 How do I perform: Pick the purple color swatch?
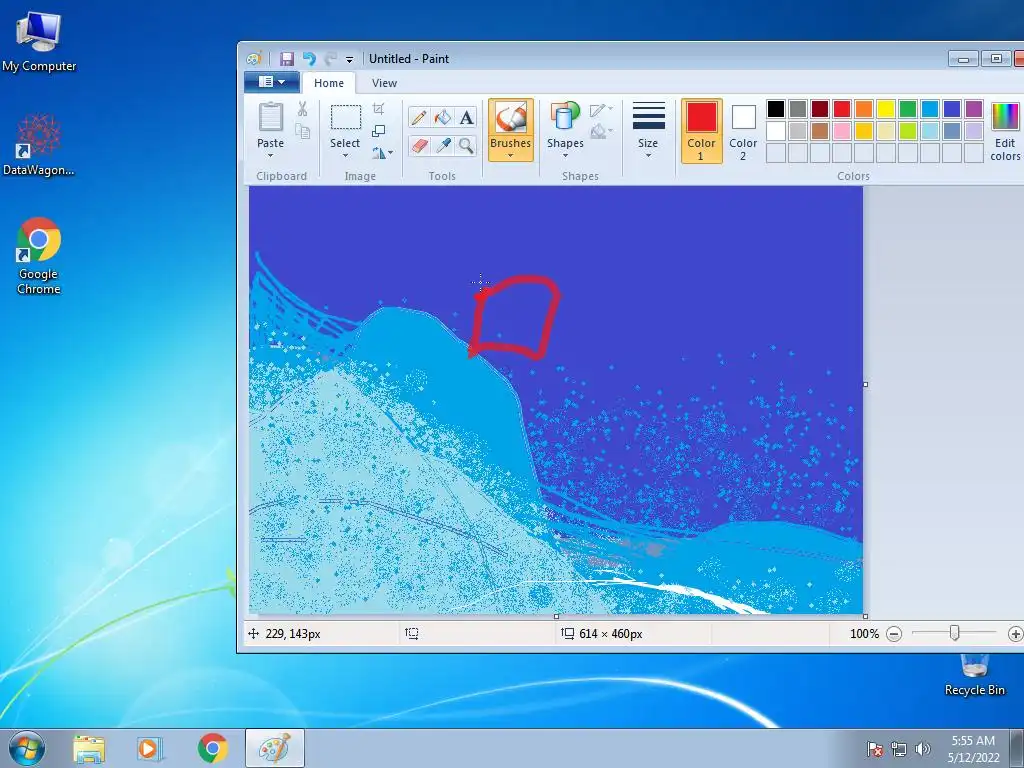(974, 108)
